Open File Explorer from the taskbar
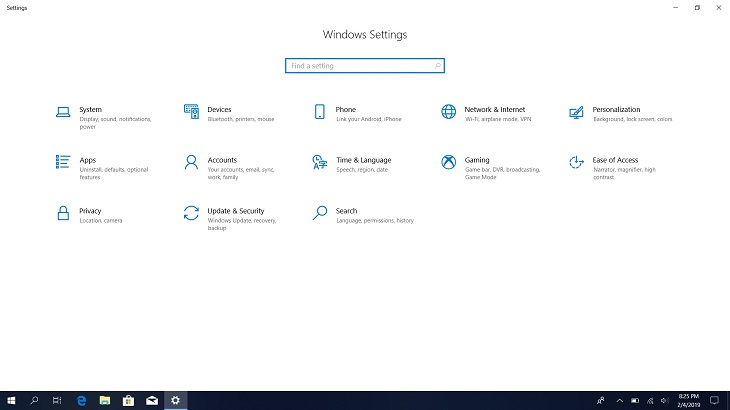Screen dimensions: 730x410 click(x=105, y=400)
